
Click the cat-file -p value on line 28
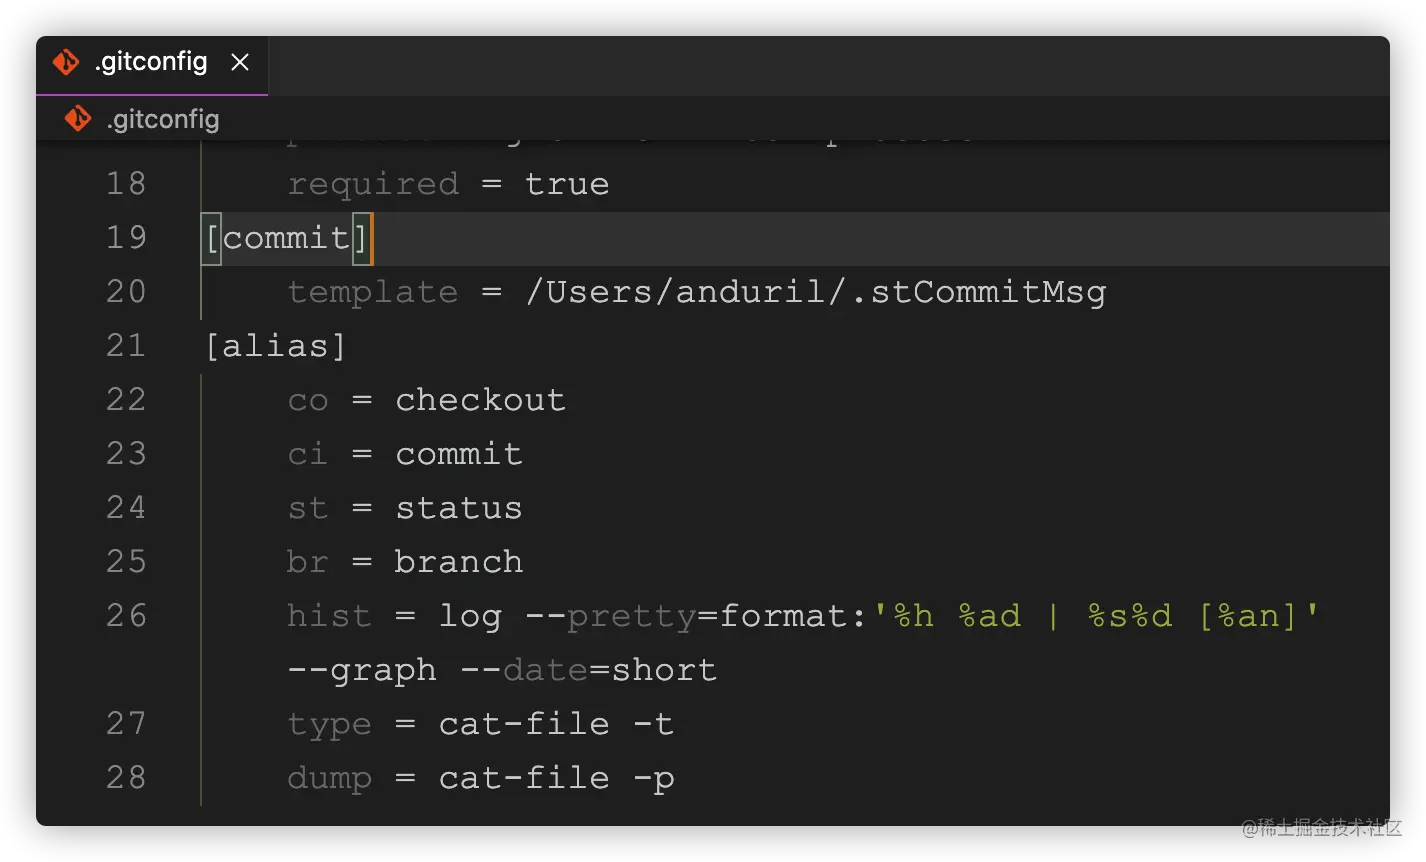point(556,778)
